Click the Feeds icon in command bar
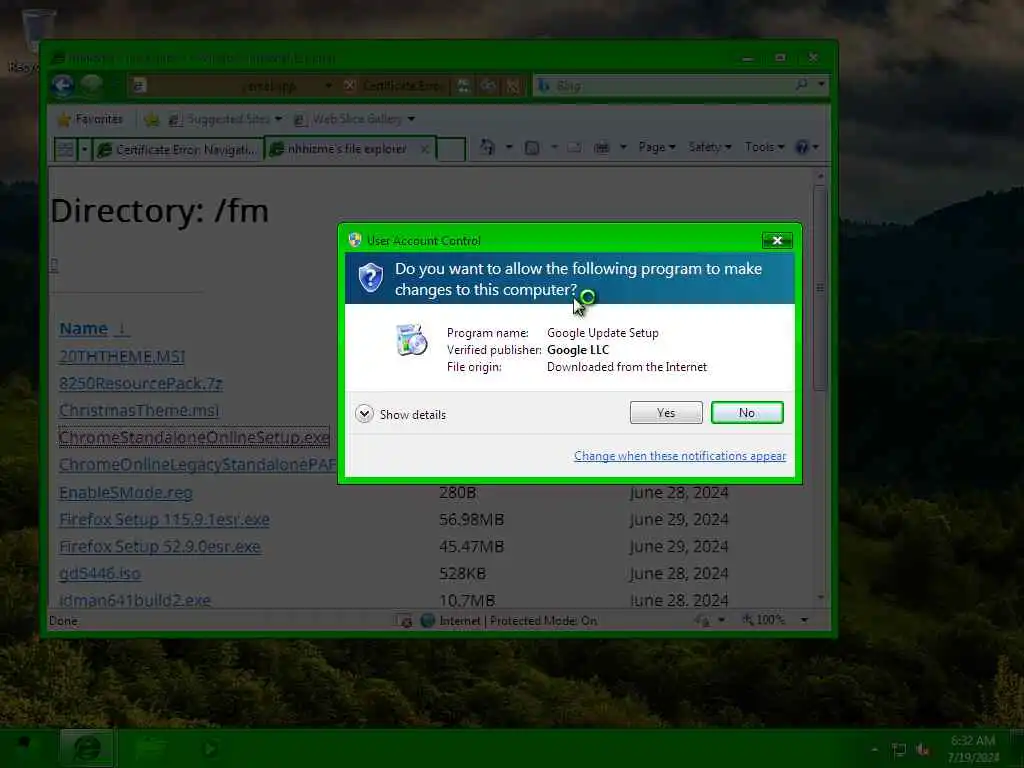Screen dimensions: 1024x768 coord(532,148)
